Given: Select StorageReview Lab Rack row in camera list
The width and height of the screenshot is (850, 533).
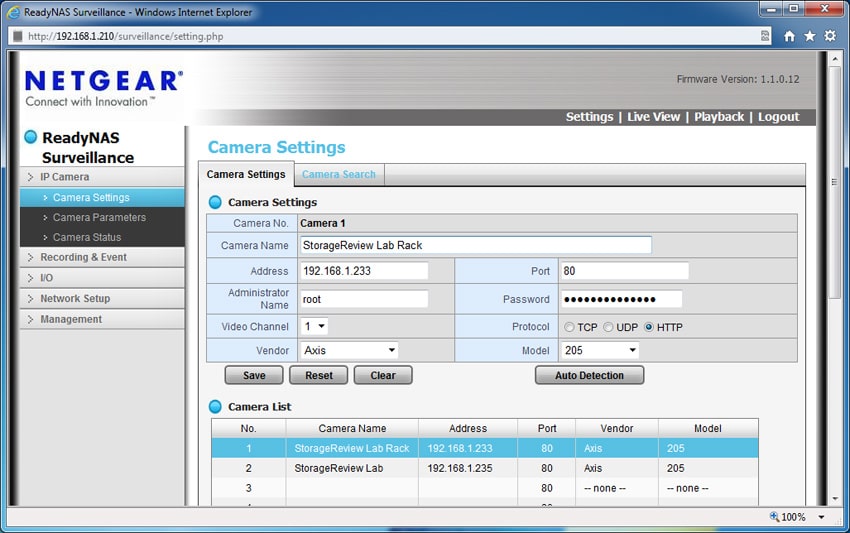Looking at the screenshot, I should pyautogui.click(x=485, y=448).
